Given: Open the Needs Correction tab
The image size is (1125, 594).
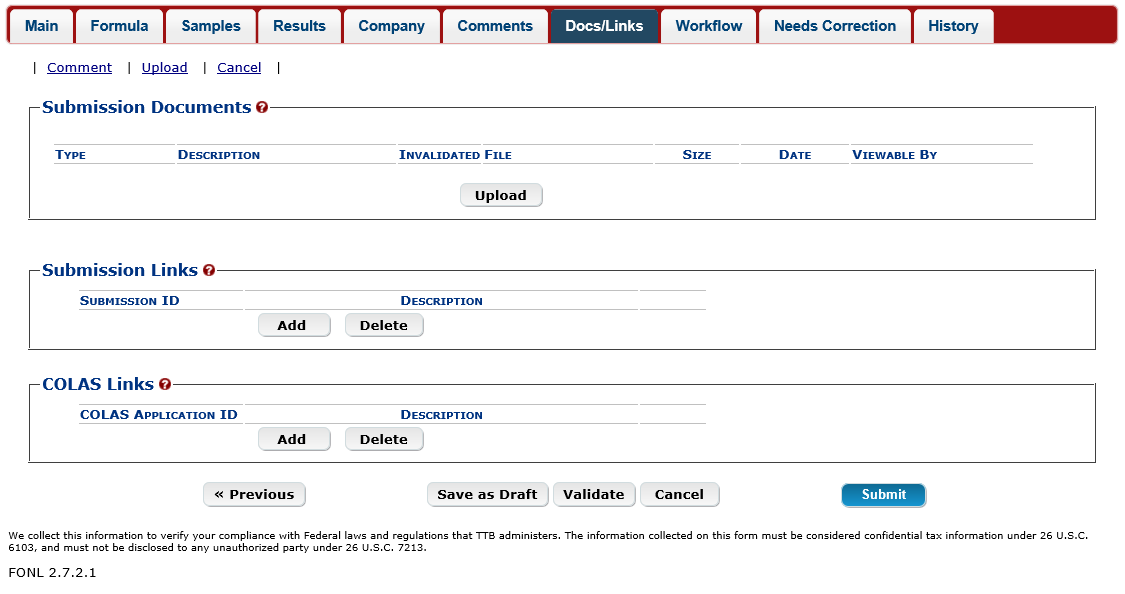Looking at the screenshot, I should tap(835, 26).
